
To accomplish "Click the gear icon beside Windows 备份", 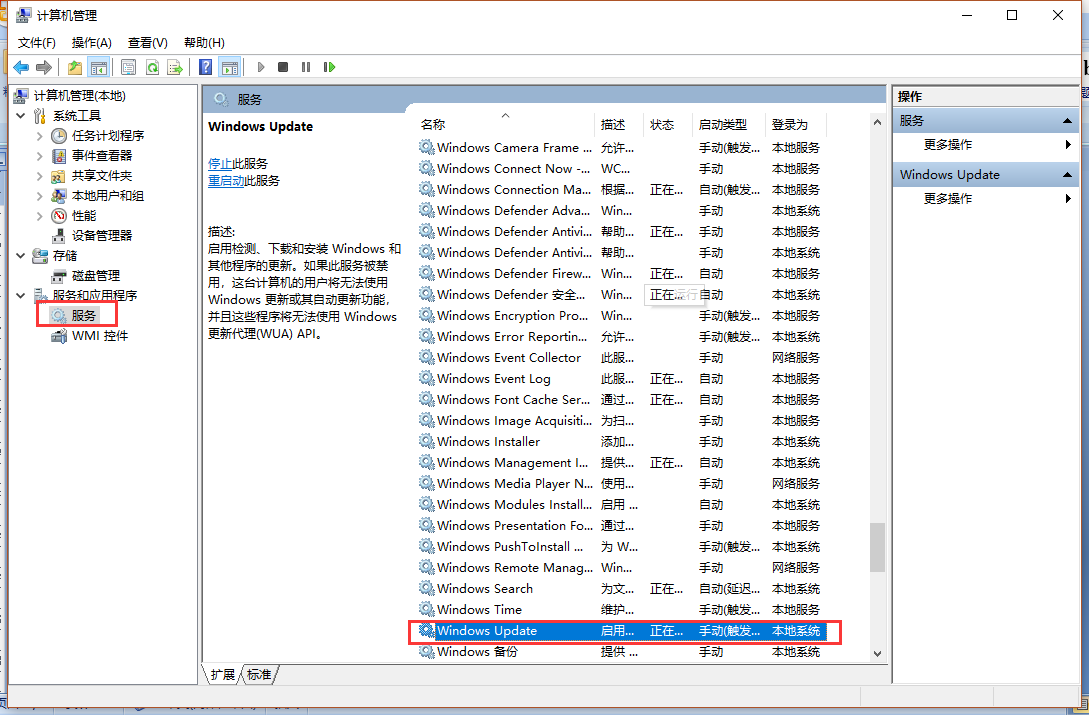I will pyautogui.click(x=426, y=652).
